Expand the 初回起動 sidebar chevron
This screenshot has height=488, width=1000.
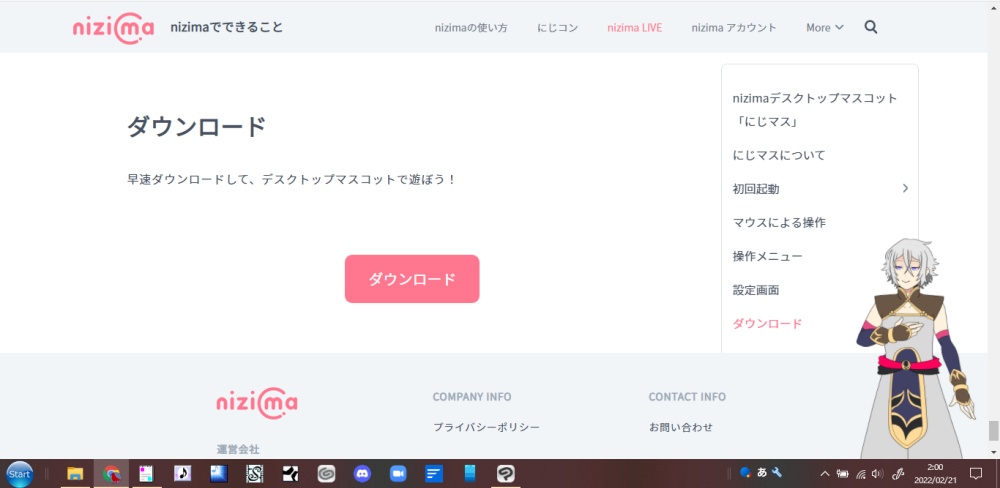905,188
